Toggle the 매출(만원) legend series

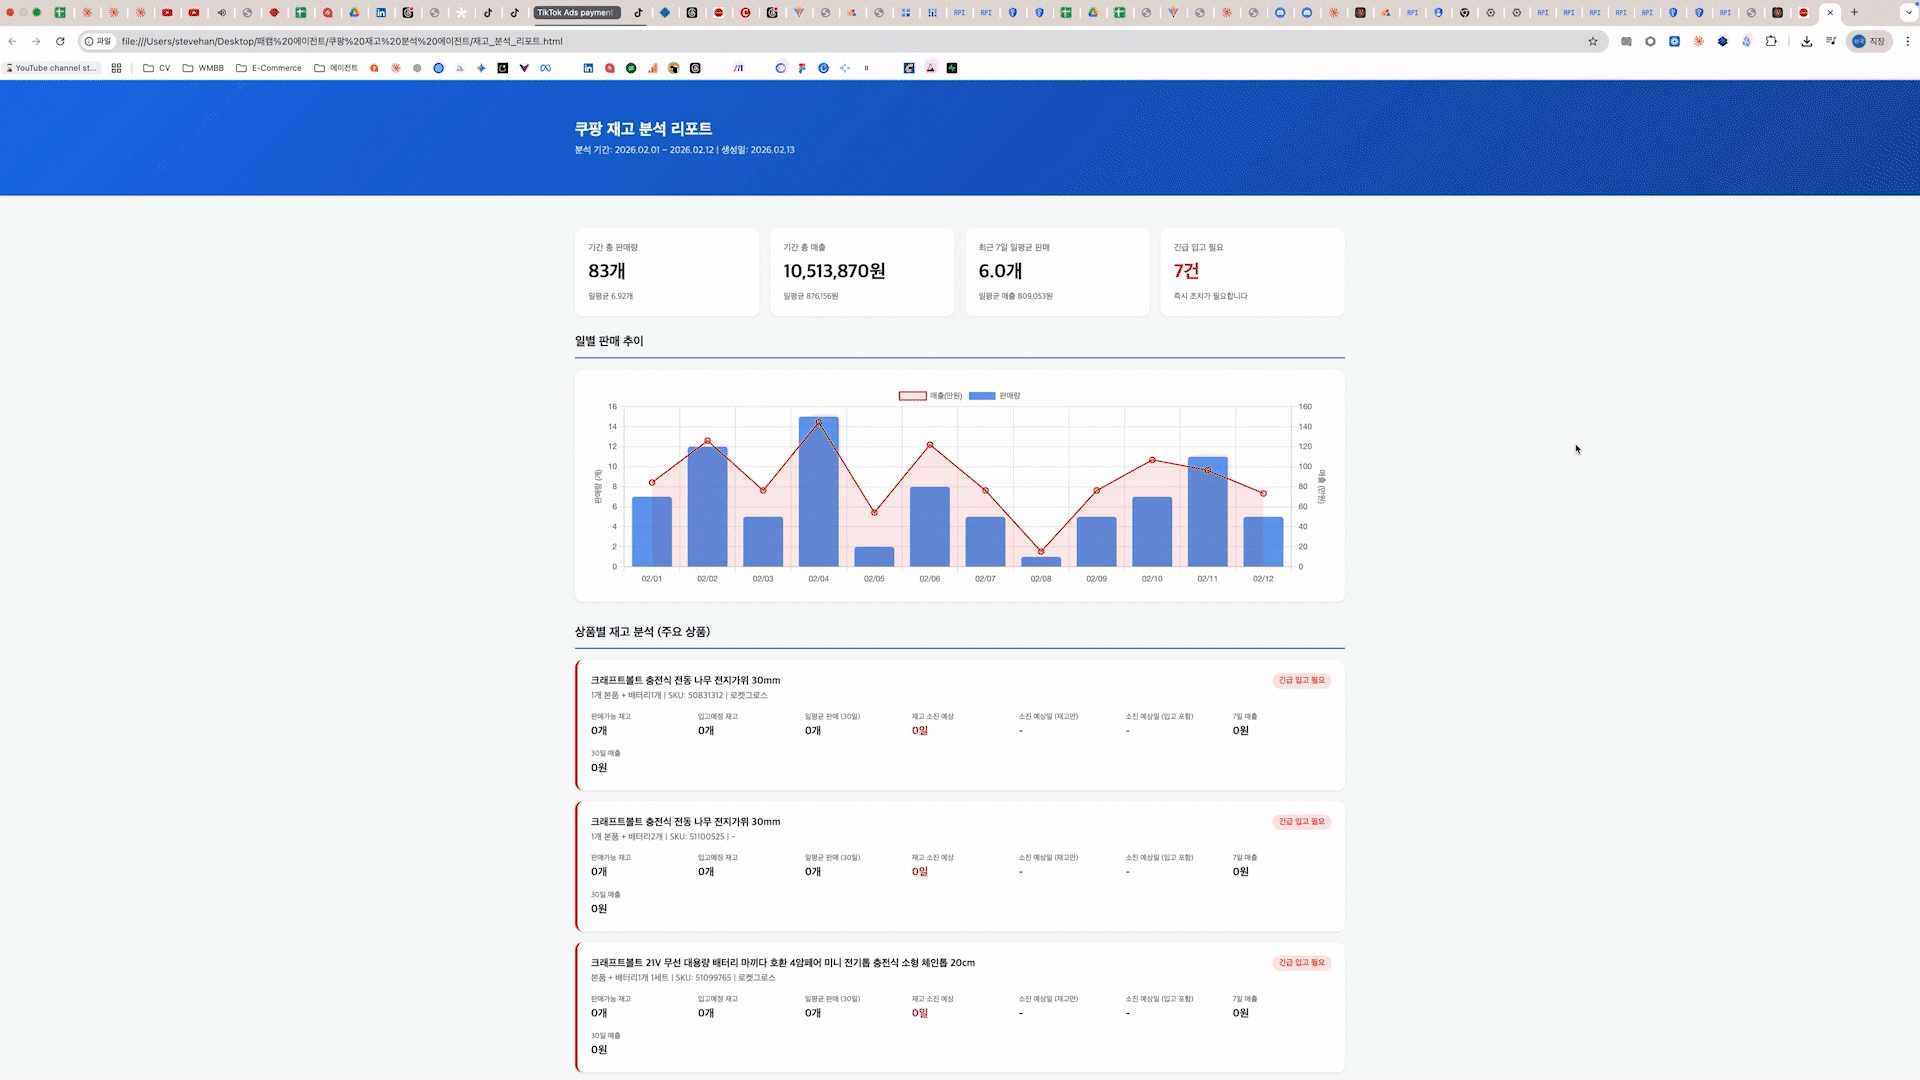(930, 396)
